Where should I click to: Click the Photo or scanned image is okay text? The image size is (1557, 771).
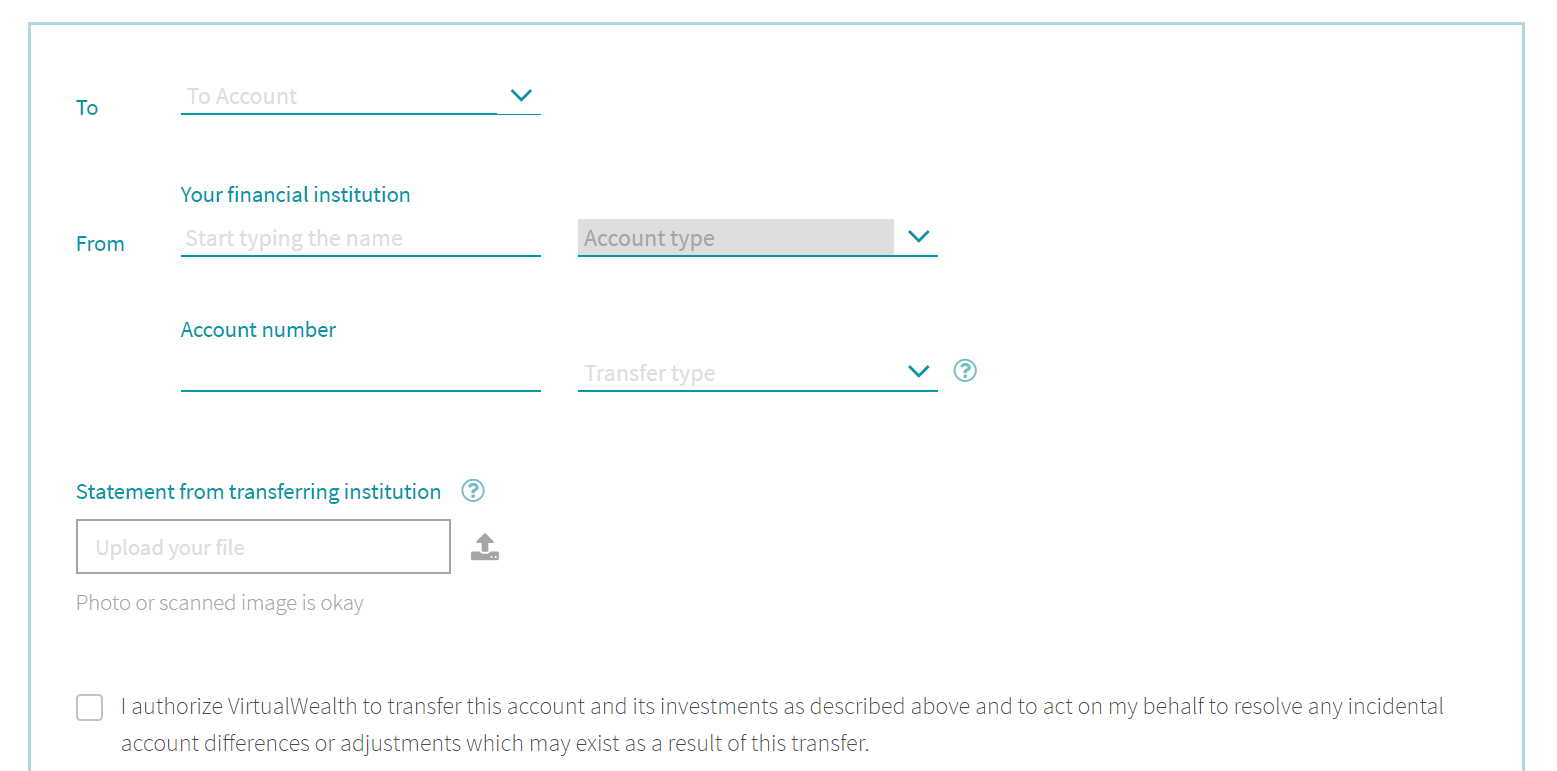click(219, 602)
